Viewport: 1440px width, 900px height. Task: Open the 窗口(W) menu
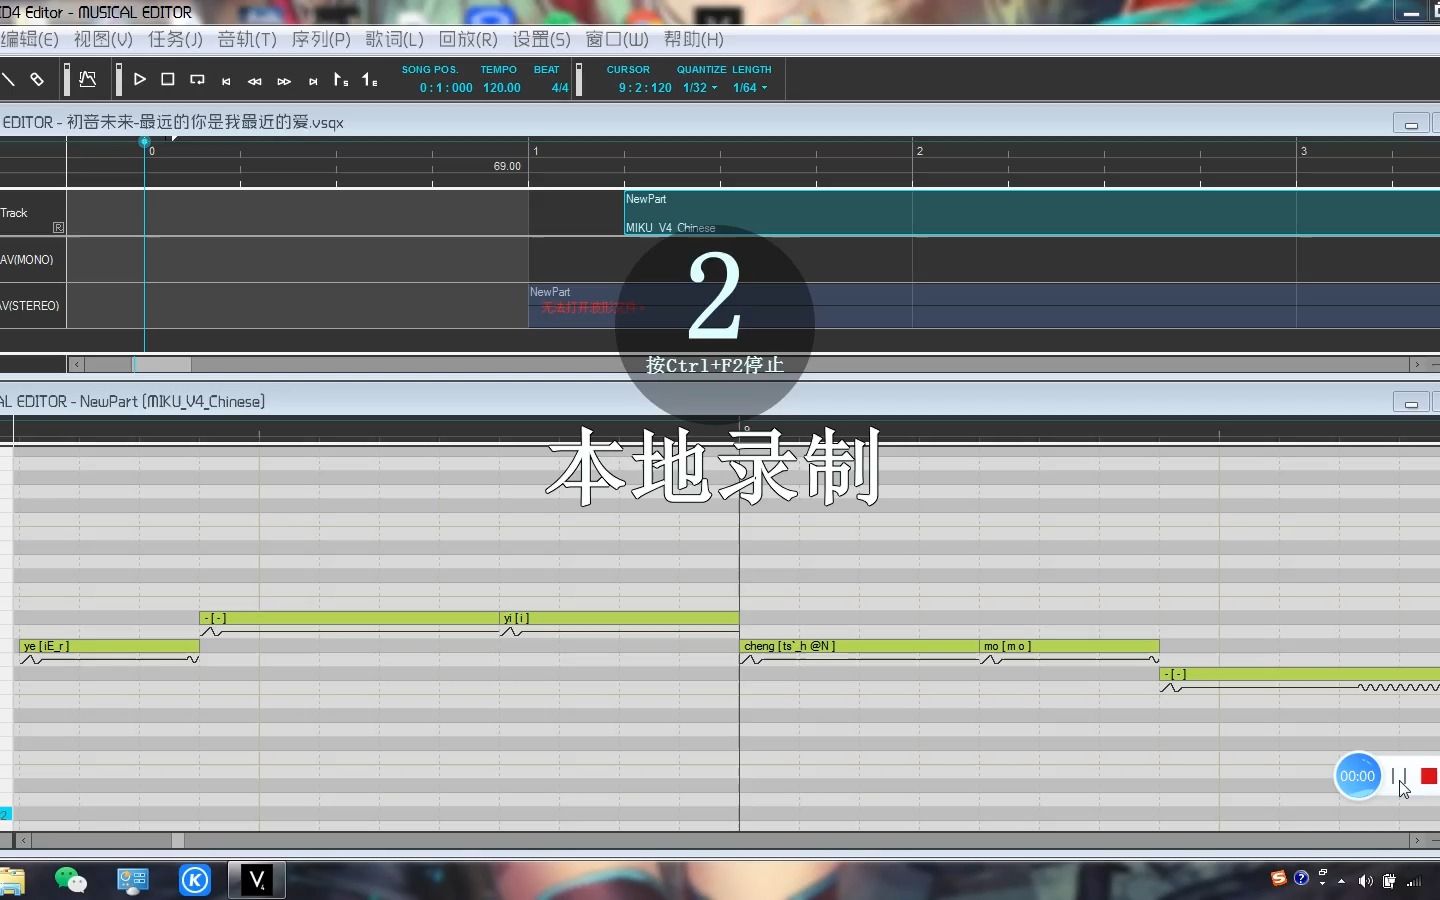point(616,39)
